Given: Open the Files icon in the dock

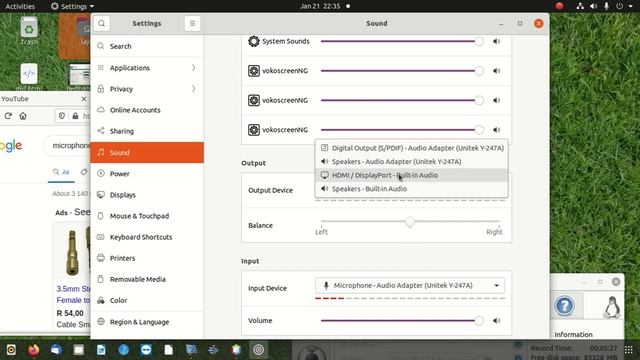Looking at the screenshot, I should pyautogui.click(x=79, y=350).
